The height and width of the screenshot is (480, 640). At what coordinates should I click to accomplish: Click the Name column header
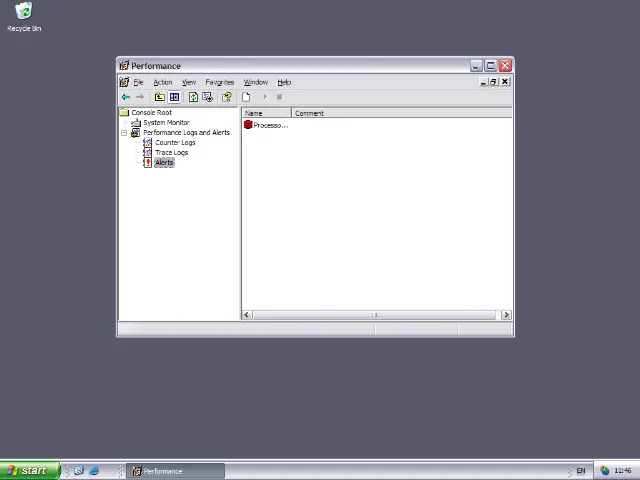(x=267, y=113)
